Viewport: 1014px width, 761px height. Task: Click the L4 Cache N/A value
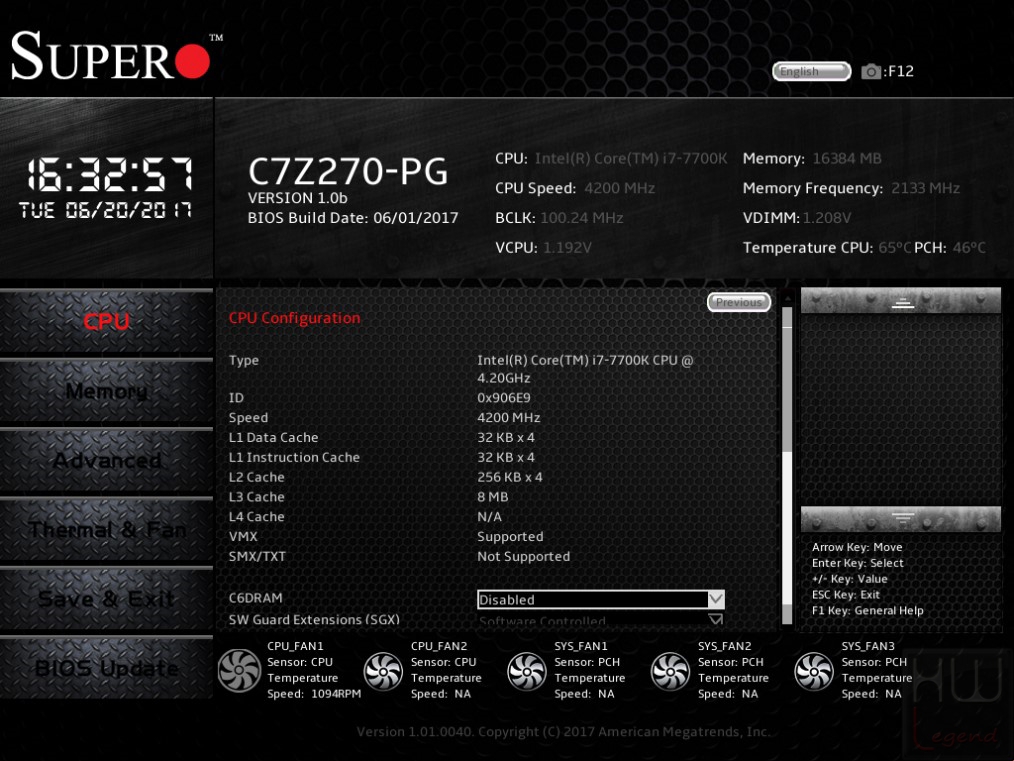(490, 517)
